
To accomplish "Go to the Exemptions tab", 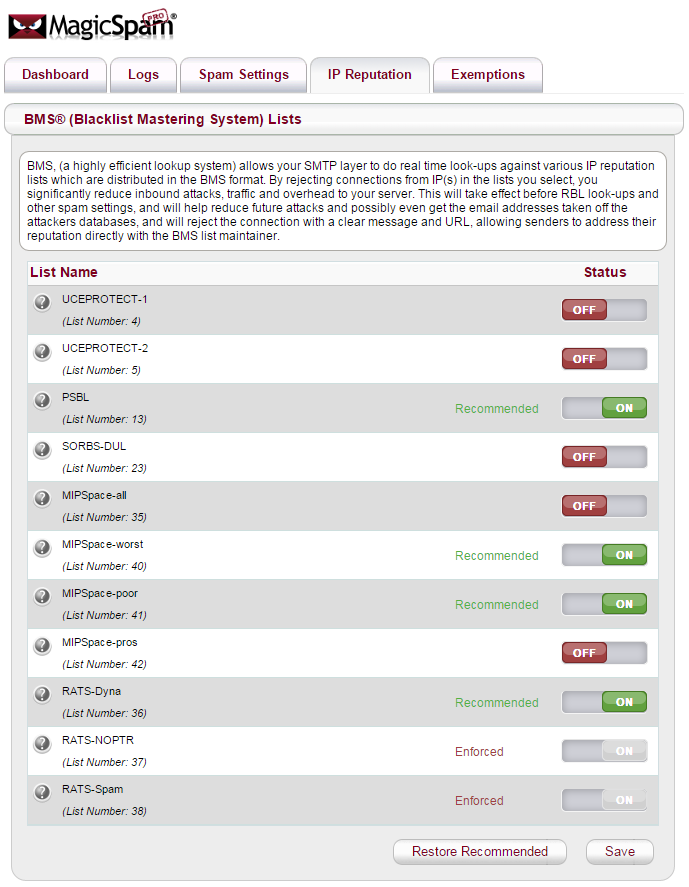I will (488, 75).
